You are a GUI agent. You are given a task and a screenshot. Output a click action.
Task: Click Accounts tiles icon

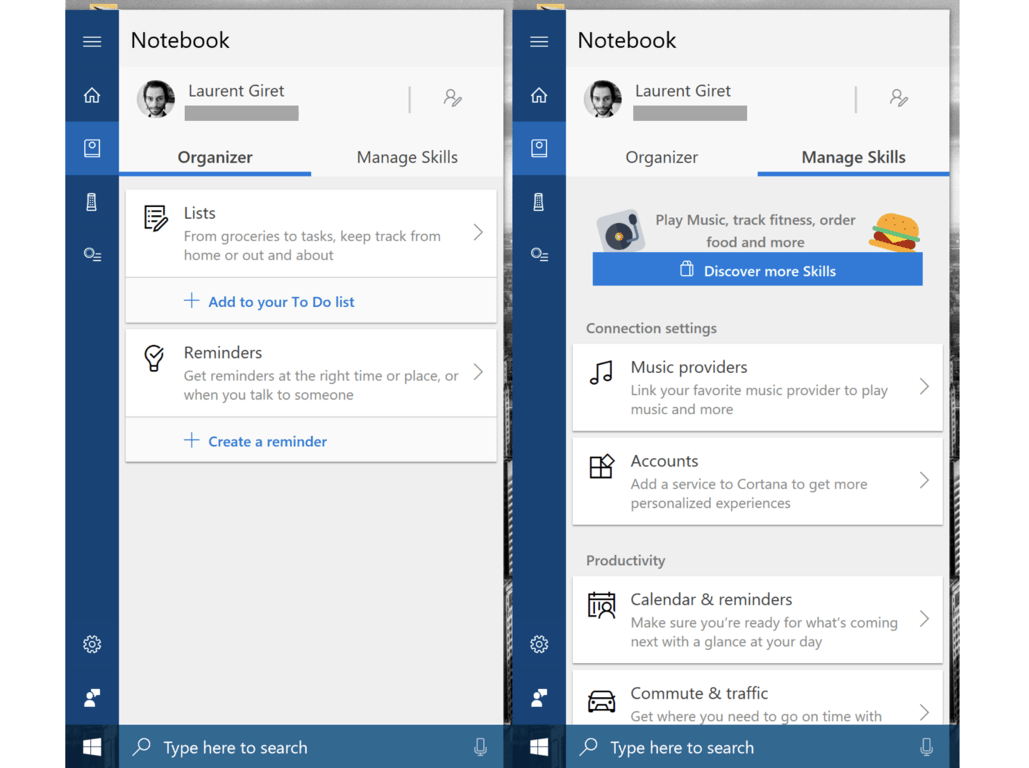point(601,467)
